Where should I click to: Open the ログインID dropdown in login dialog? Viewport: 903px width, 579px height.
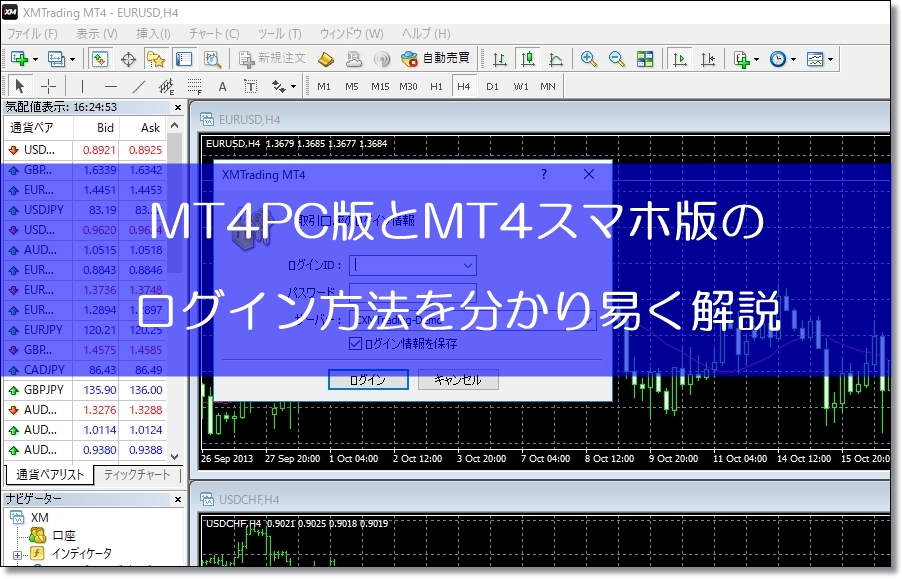[468, 266]
